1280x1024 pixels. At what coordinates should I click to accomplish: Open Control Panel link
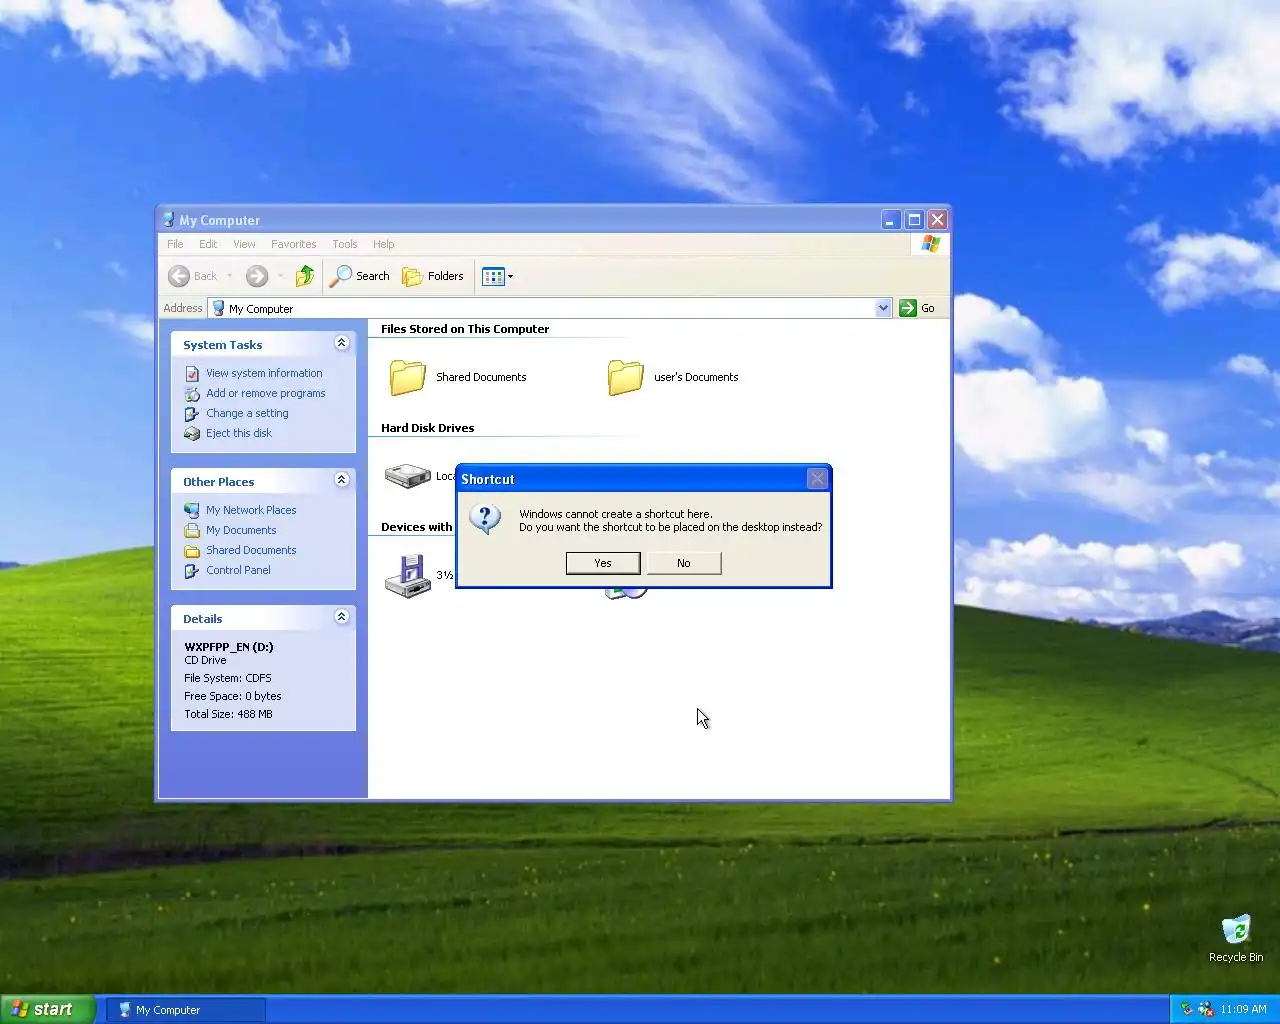(x=238, y=570)
